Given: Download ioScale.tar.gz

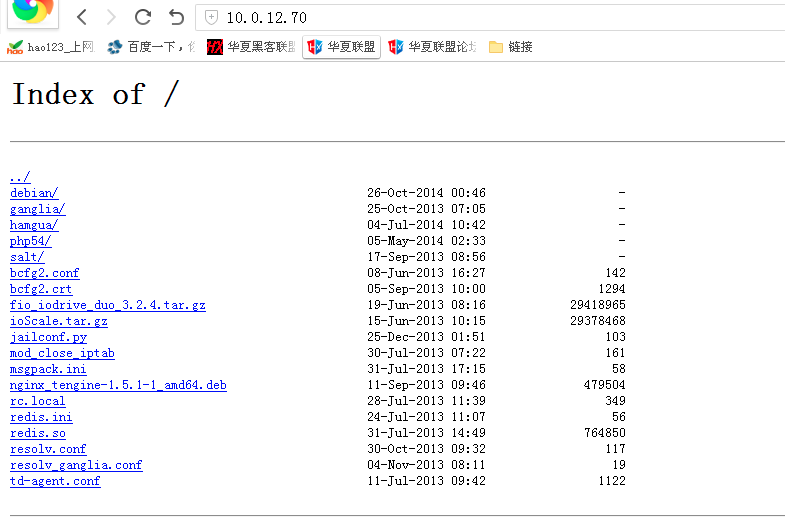Looking at the screenshot, I should (x=59, y=321).
